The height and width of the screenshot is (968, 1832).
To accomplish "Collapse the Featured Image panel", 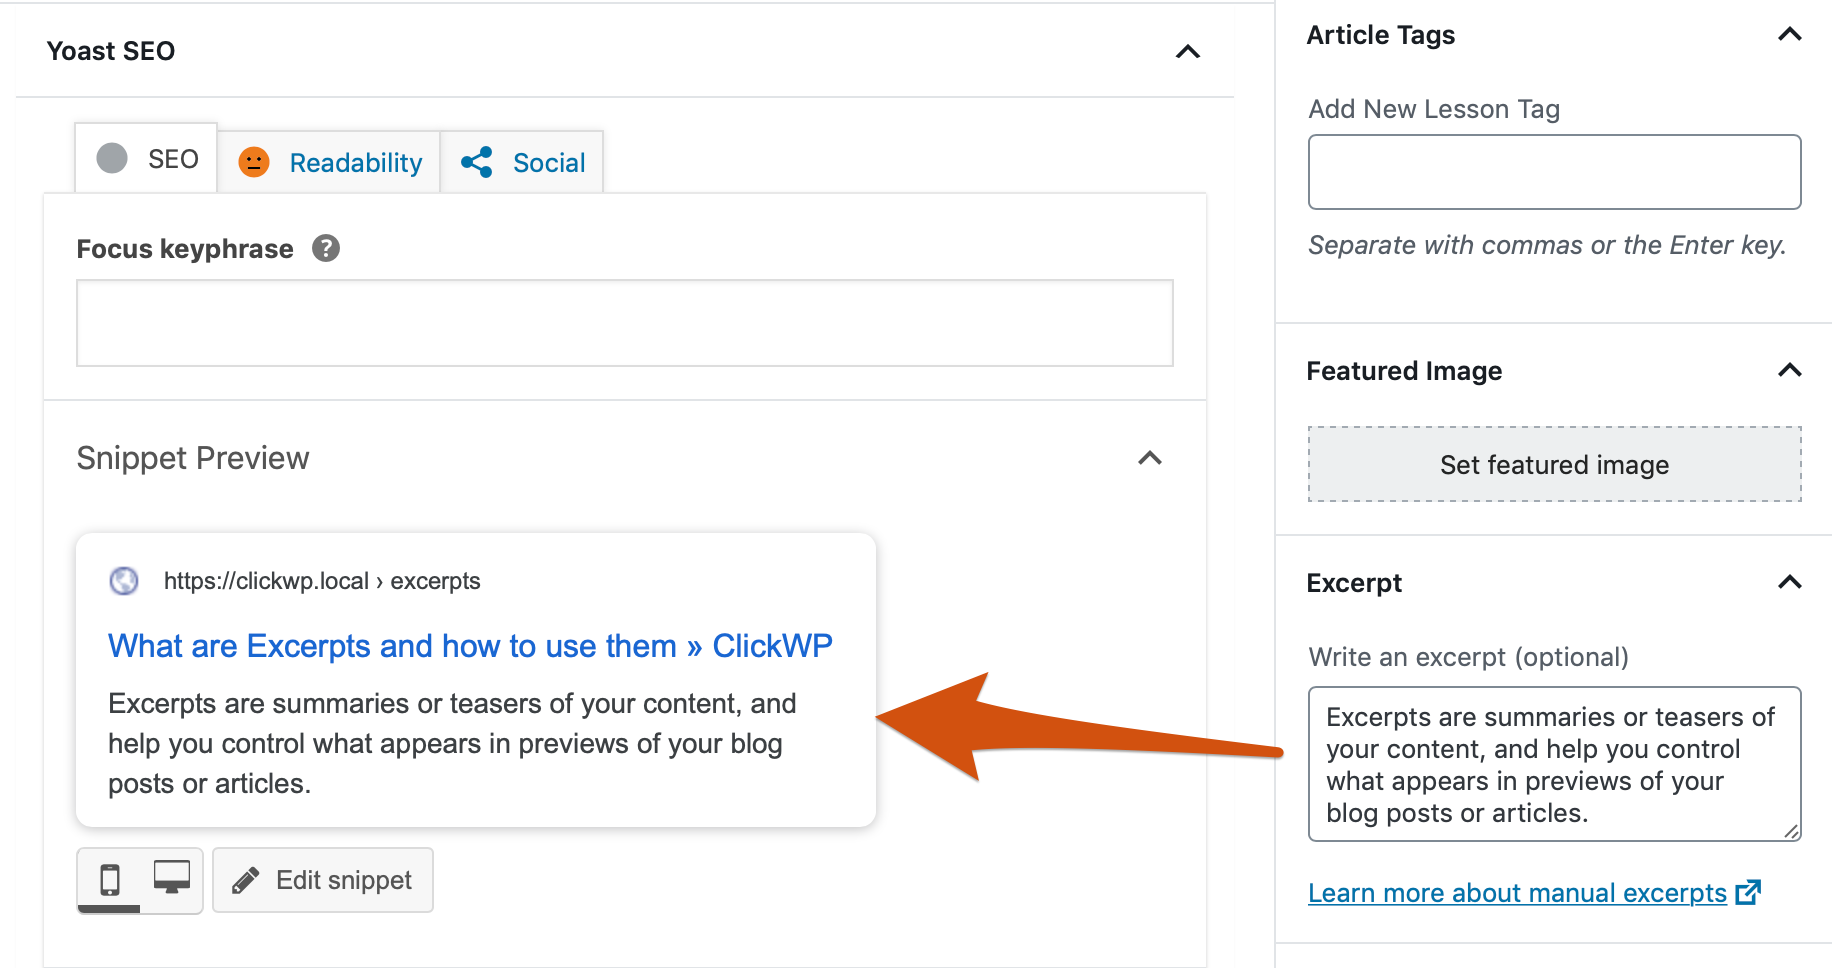I will tap(1789, 371).
